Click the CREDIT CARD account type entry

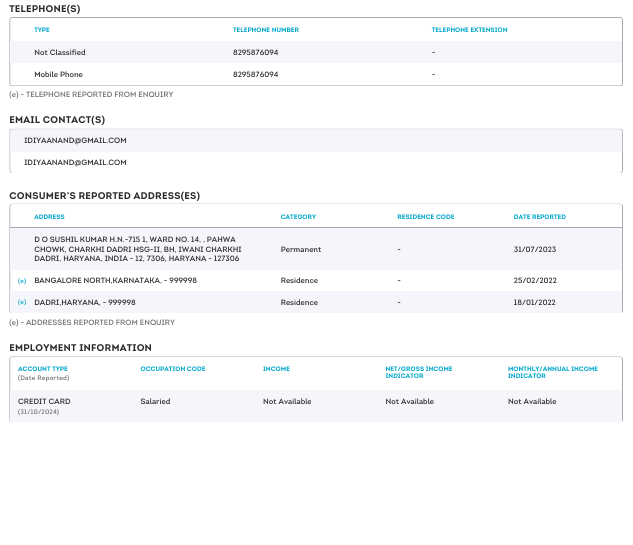tap(44, 401)
